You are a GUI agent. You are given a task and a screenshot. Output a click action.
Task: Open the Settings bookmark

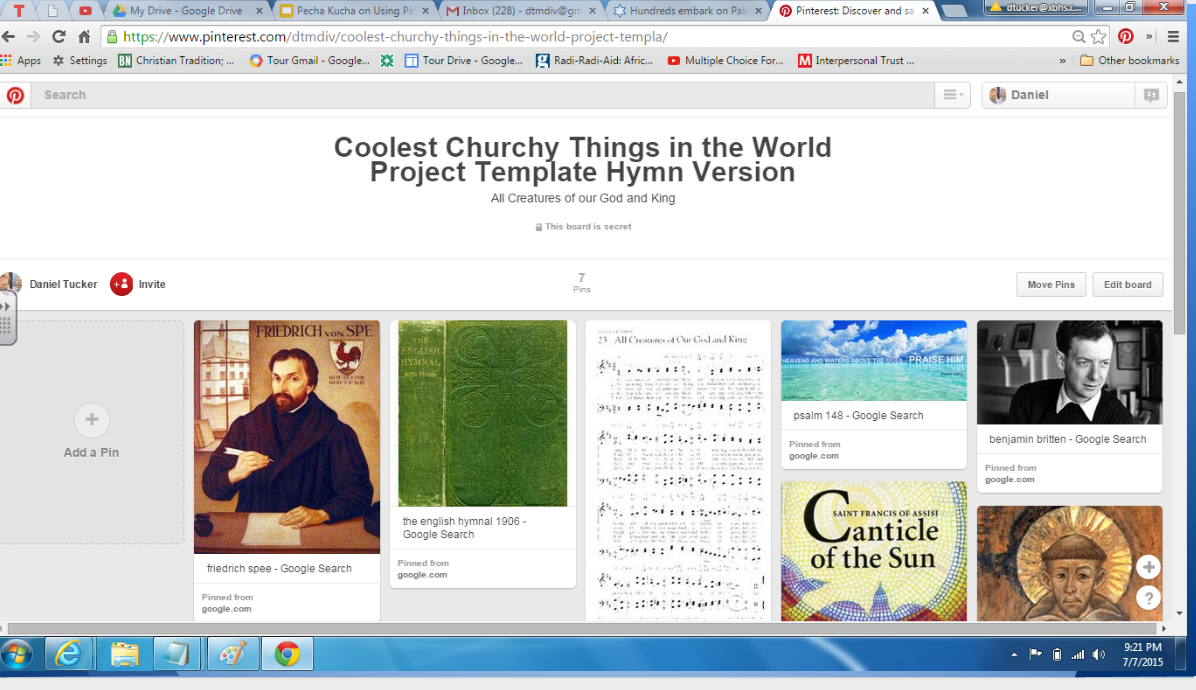click(80, 60)
